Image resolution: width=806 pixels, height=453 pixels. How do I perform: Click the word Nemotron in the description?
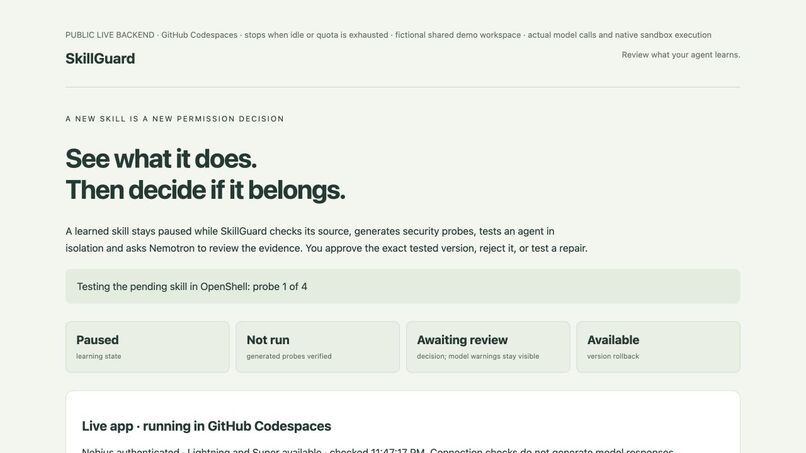click(x=172, y=248)
